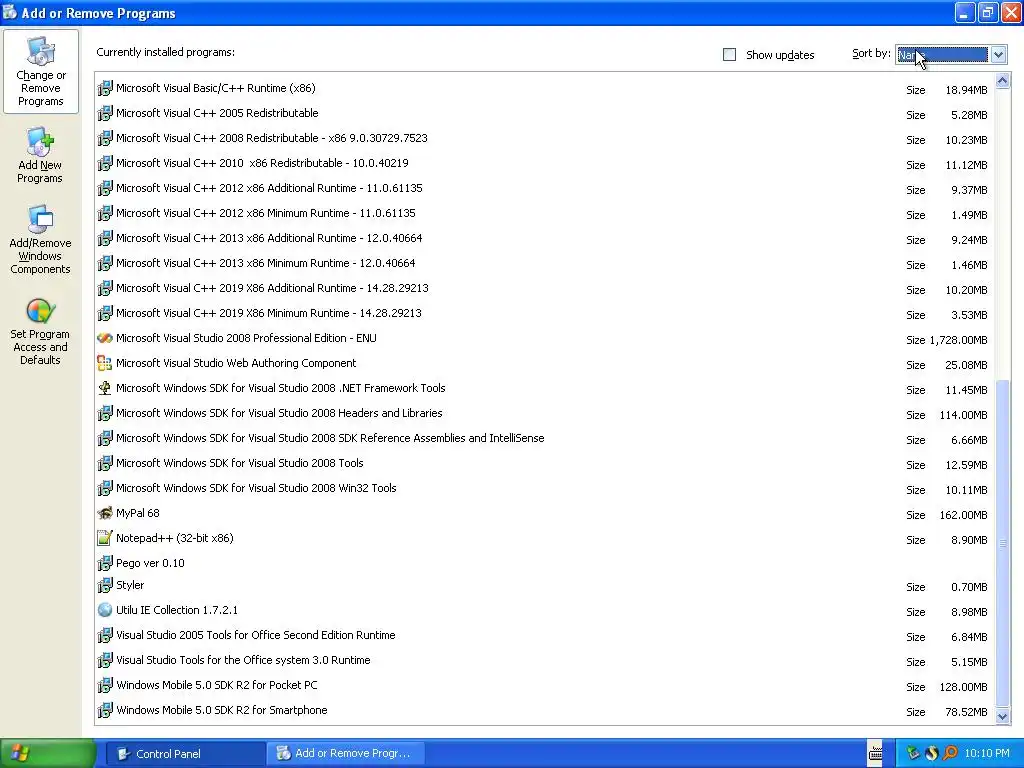1024x768 pixels.
Task: Click the 1,728.00MB size value
Action: [958, 340]
